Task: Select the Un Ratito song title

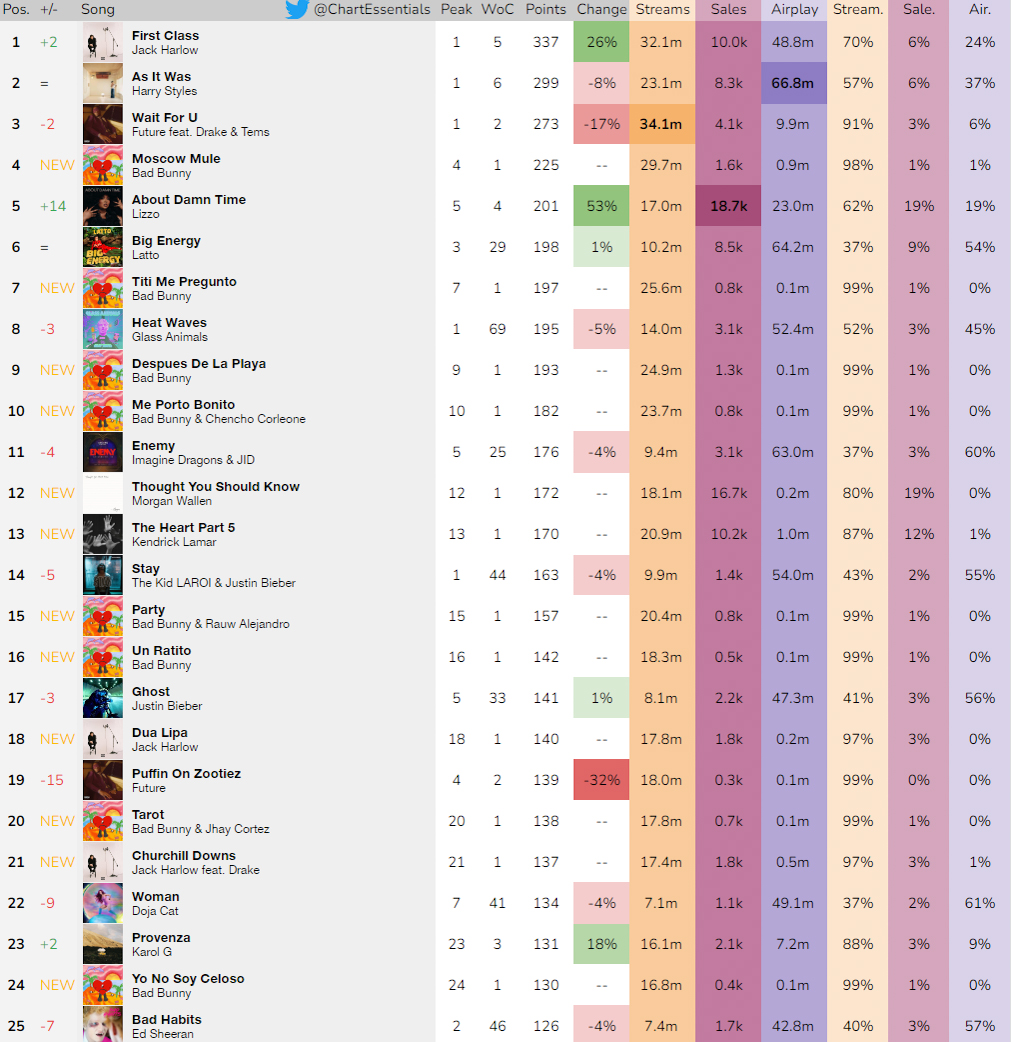Action: 162,651
